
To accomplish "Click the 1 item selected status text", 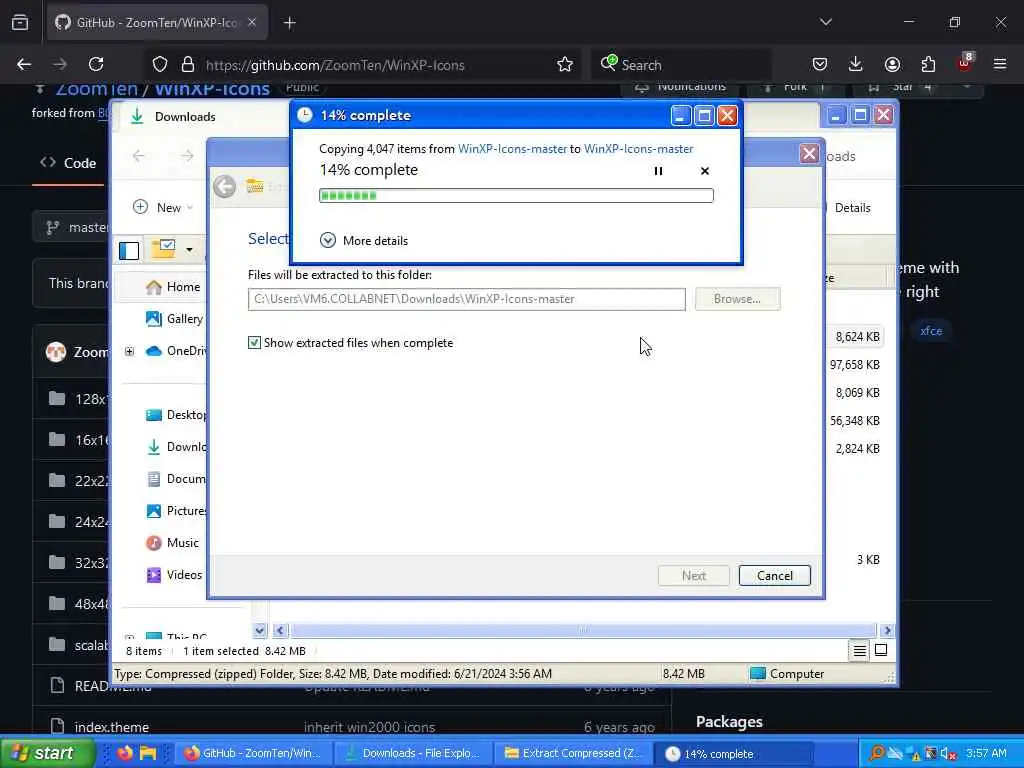I will [x=221, y=651].
